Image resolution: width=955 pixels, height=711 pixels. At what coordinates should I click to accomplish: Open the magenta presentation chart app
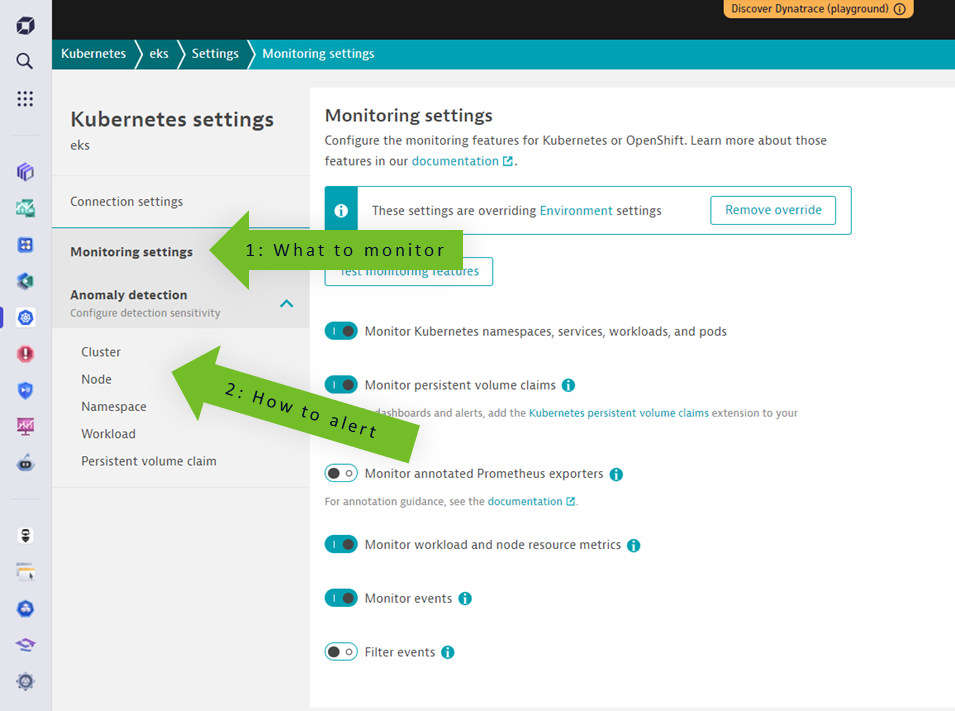click(x=25, y=426)
